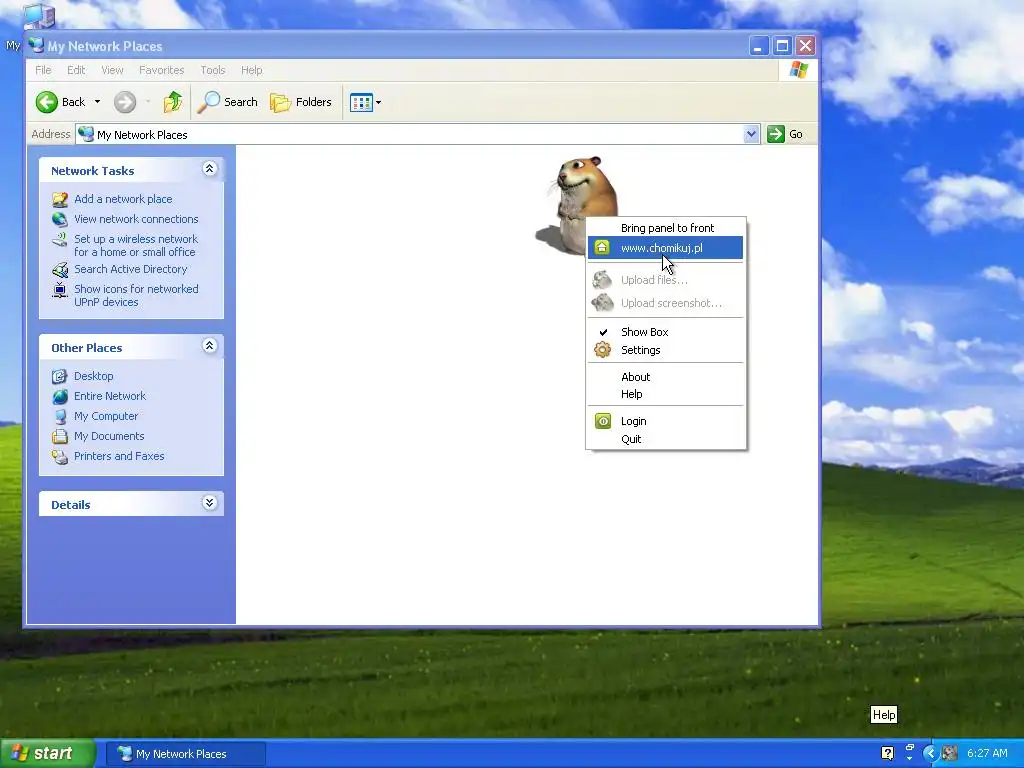This screenshot has height=768, width=1024.
Task: Choose Help in the hamster context menu
Action: 665,394
